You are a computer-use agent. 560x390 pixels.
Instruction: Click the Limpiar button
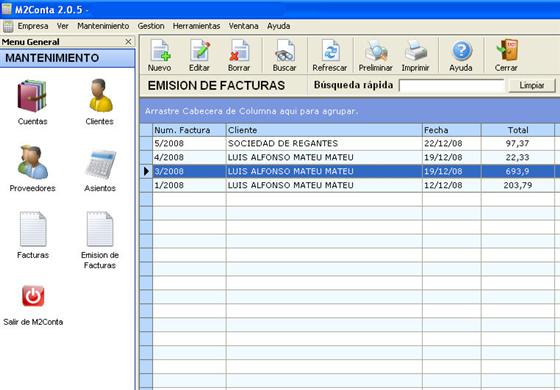tap(532, 85)
